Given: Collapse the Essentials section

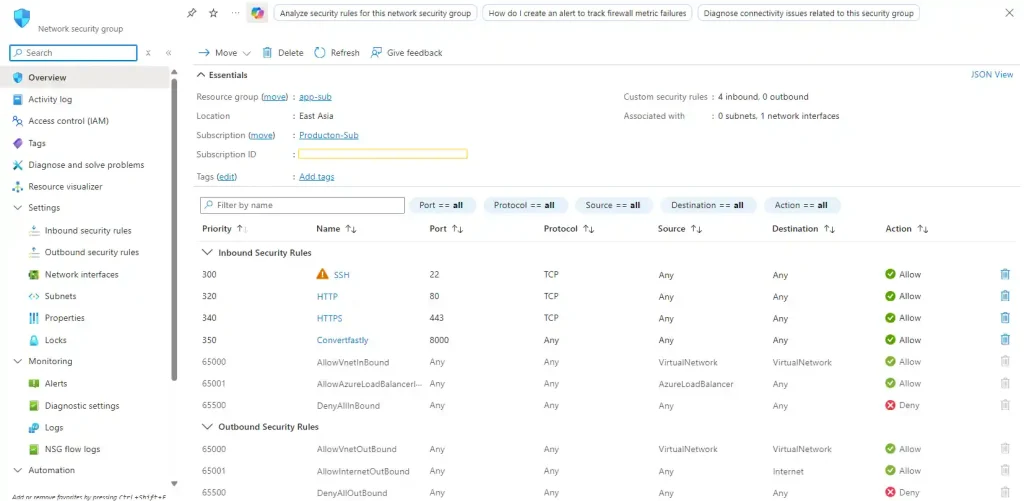Looking at the screenshot, I should point(201,75).
